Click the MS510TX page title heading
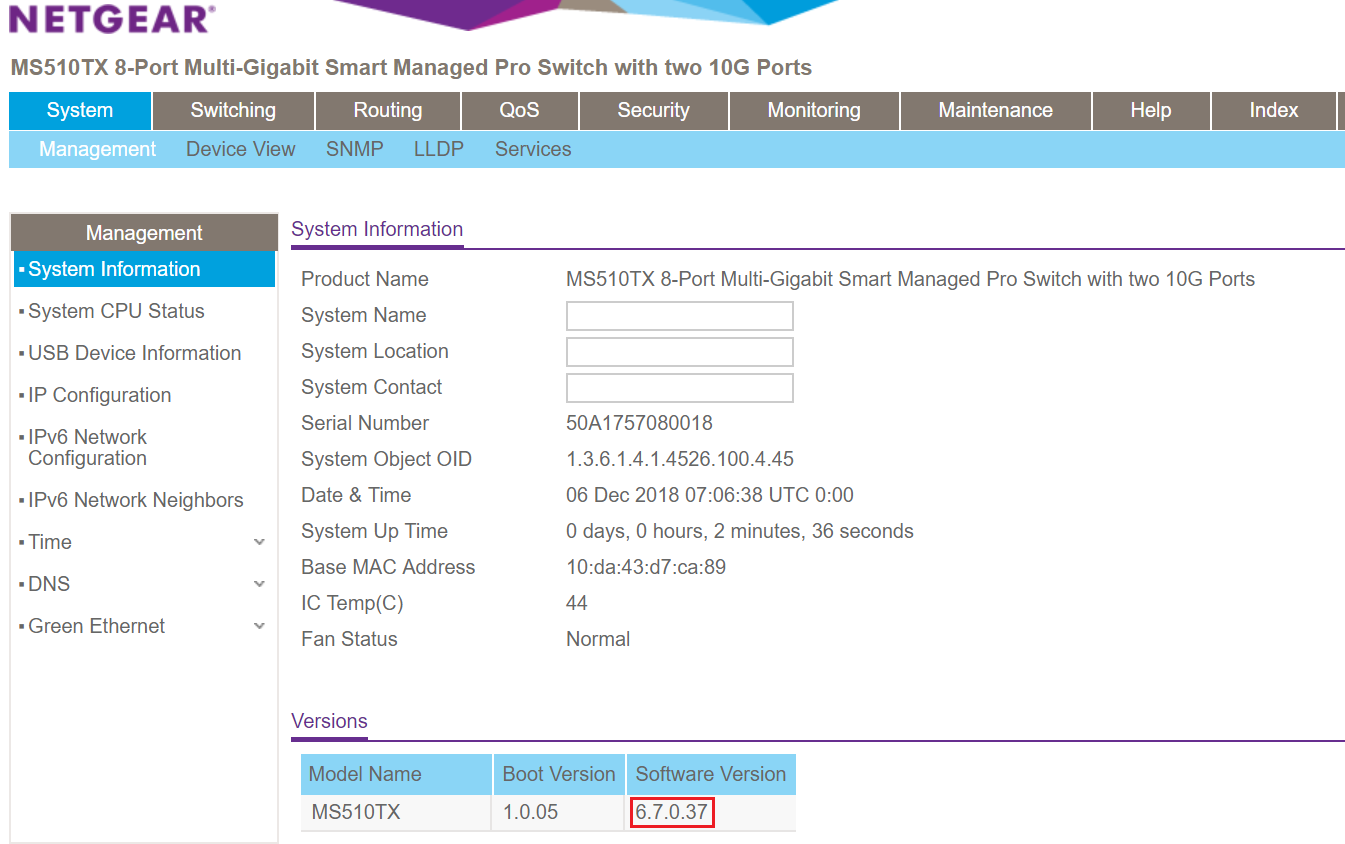 411,68
